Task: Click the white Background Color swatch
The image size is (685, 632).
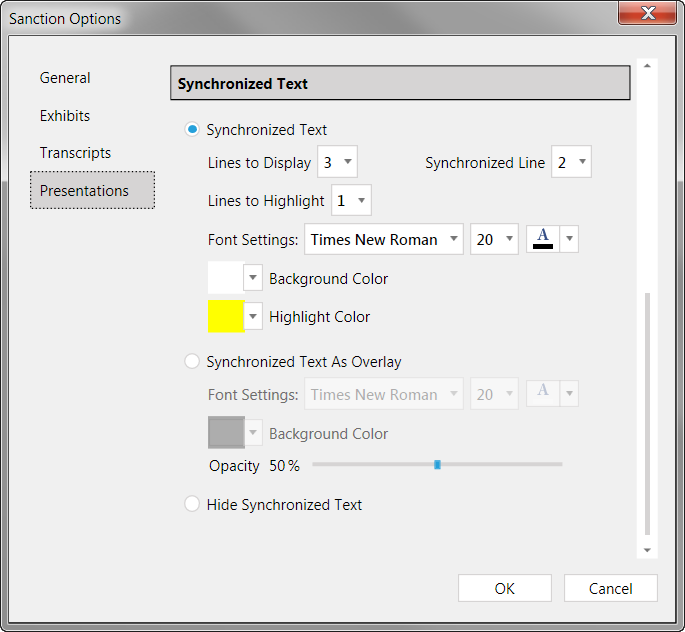Action: [226, 278]
